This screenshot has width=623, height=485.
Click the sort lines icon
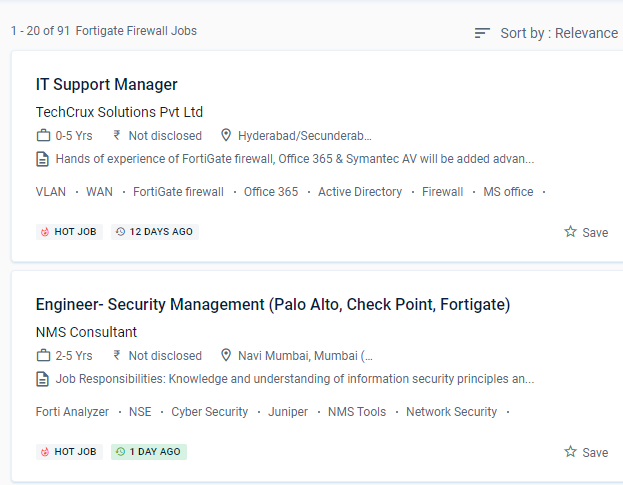[482, 33]
